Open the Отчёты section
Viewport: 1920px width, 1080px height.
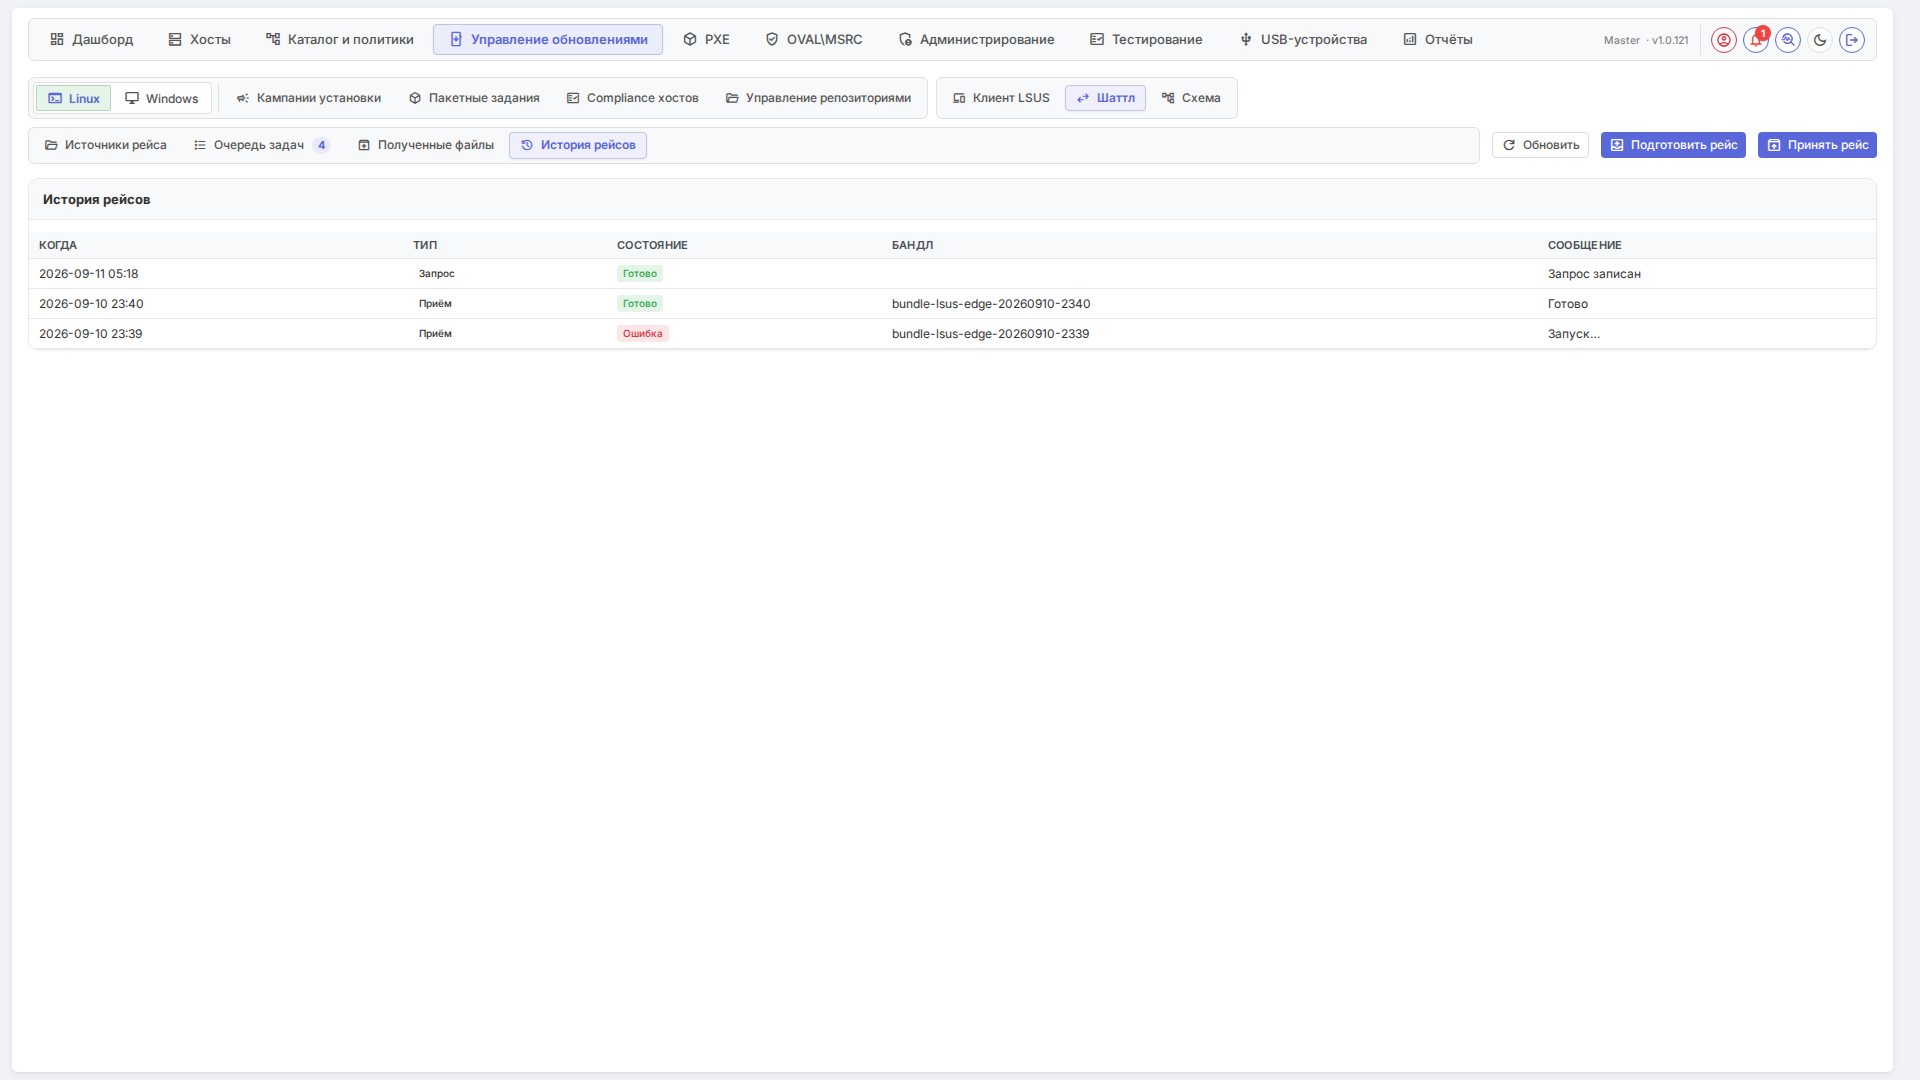click(x=1438, y=40)
